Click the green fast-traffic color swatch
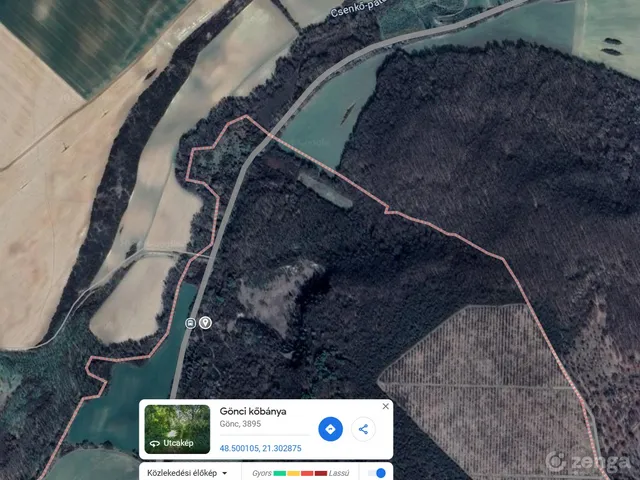This screenshot has width=640, height=480. click(x=280, y=473)
